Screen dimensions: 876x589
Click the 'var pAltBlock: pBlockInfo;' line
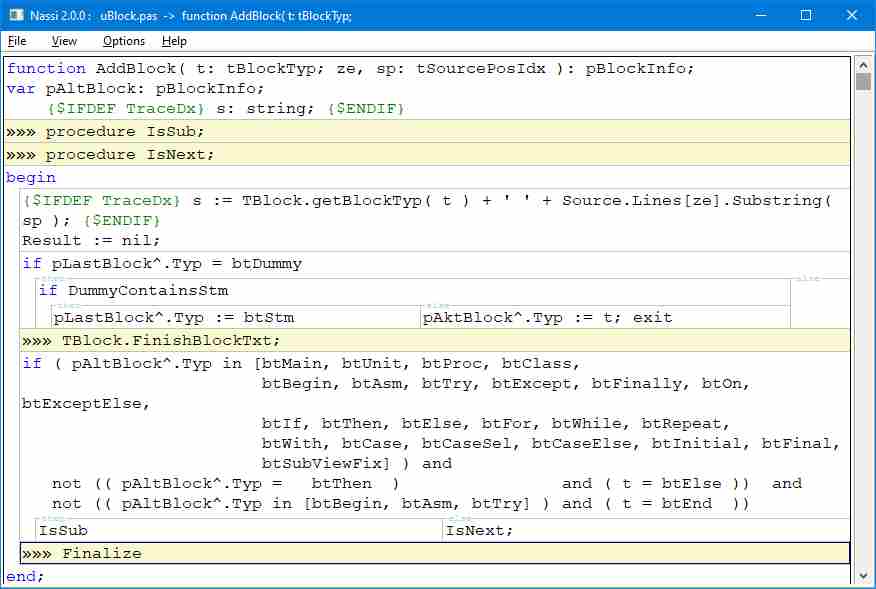click(x=135, y=89)
